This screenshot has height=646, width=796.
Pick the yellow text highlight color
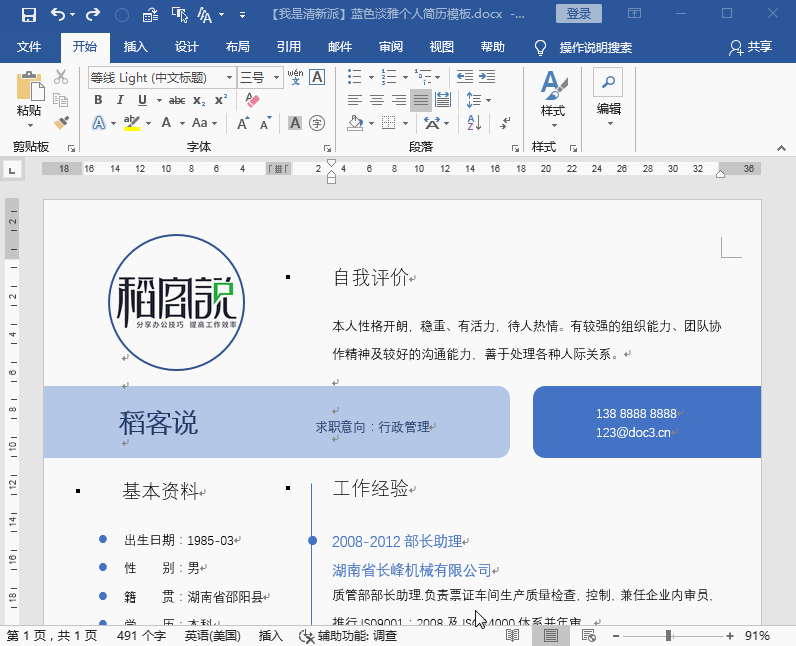(132, 123)
